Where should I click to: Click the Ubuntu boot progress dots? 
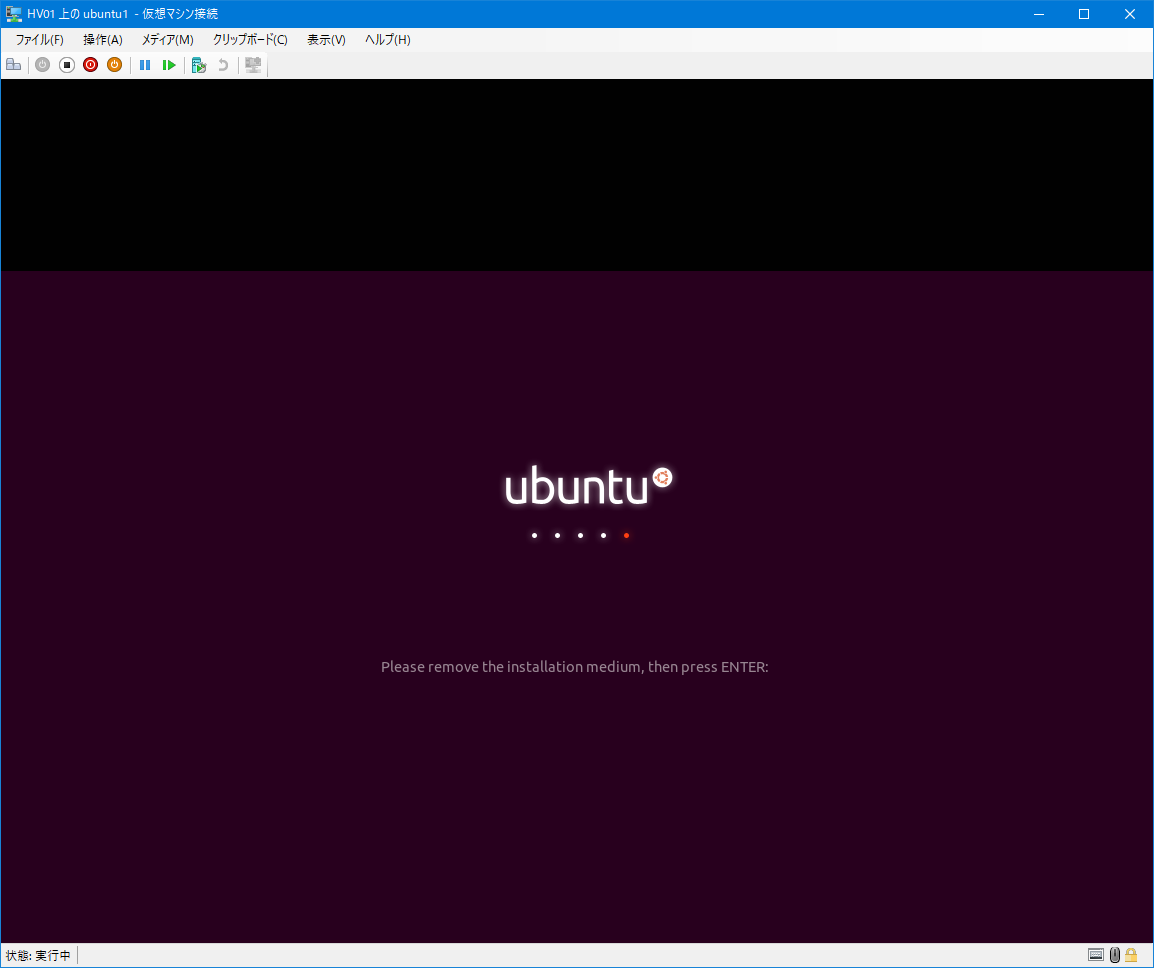pyautogui.click(x=580, y=535)
